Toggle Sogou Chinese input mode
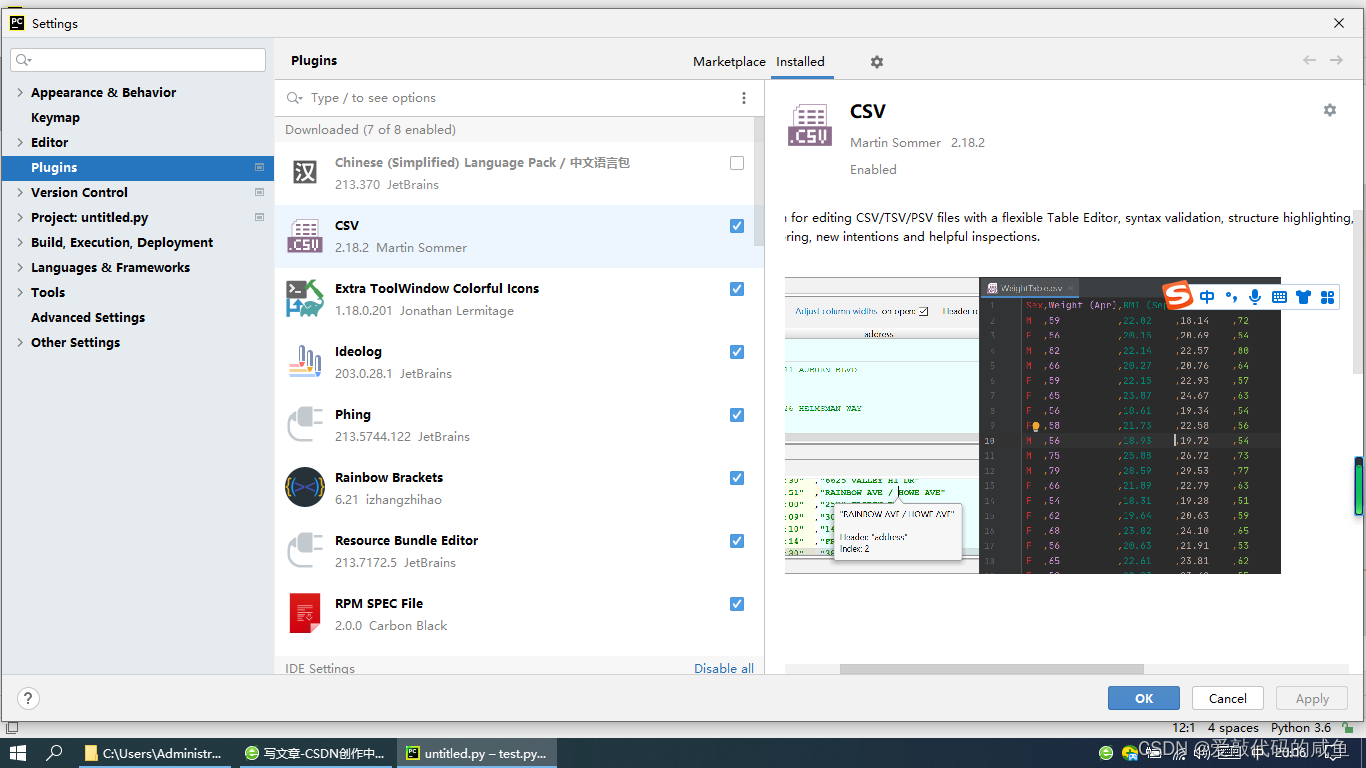This screenshot has height=768, width=1366. point(1207,297)
